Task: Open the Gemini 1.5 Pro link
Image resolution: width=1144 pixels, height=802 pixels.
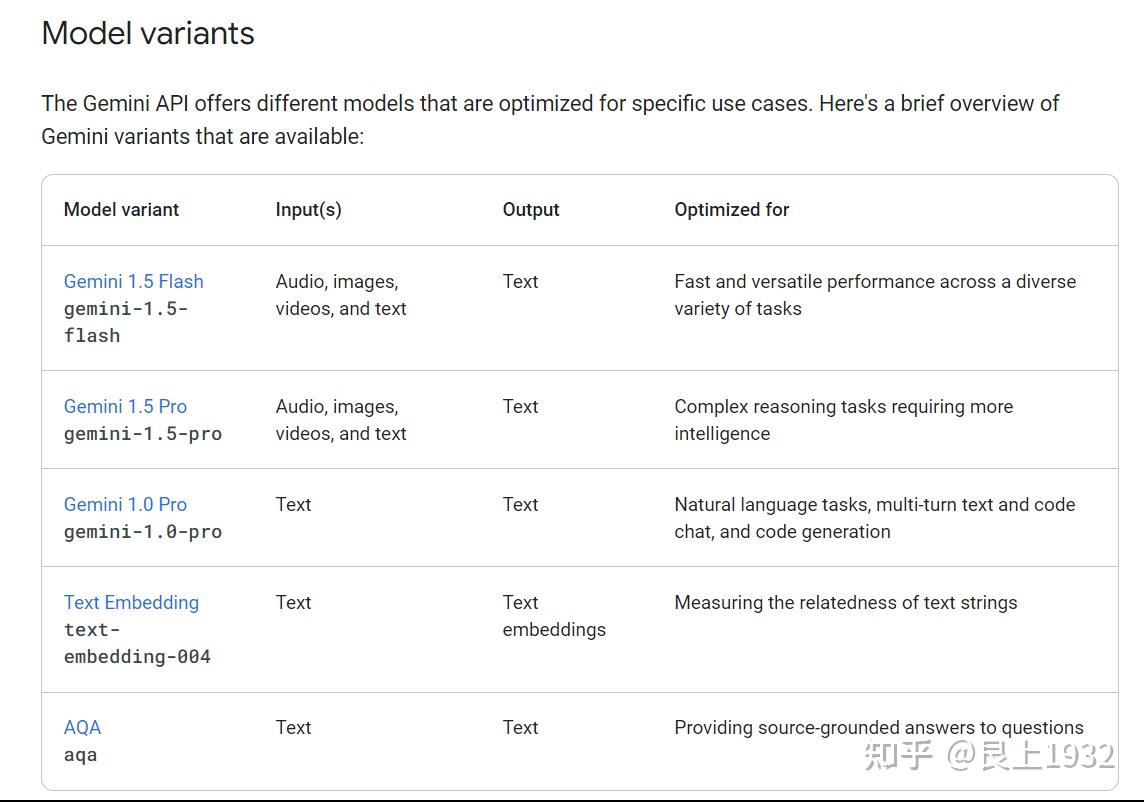Action: (x=125, y=406)
